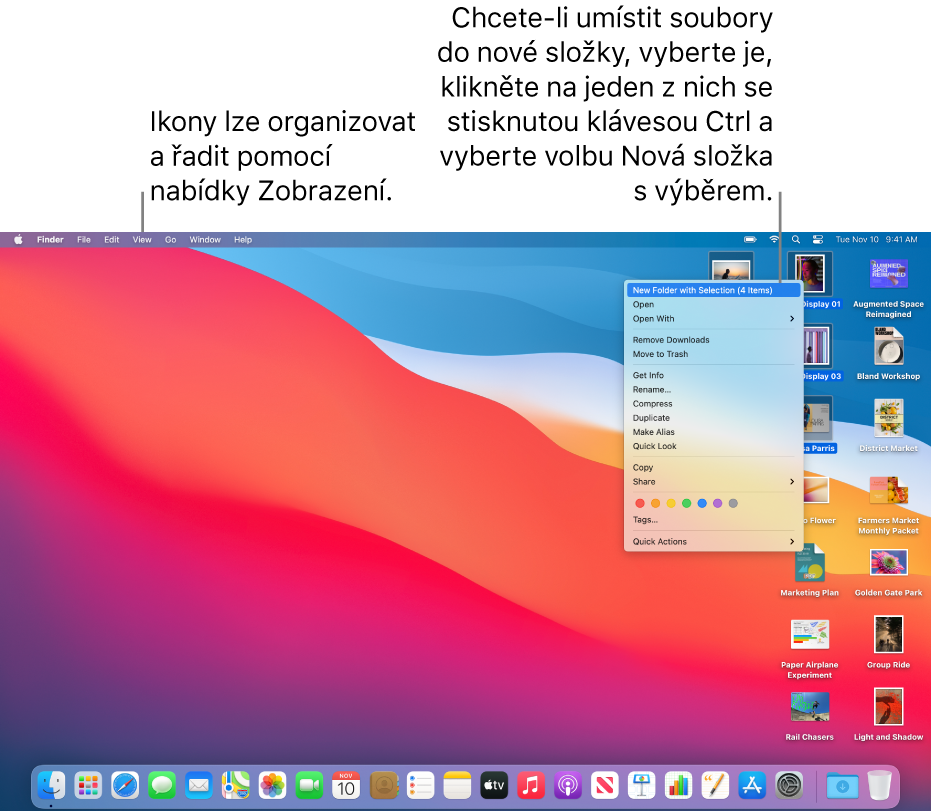
Task: Open Apple TV app in Dock
Action: click(x=494, y=785)
